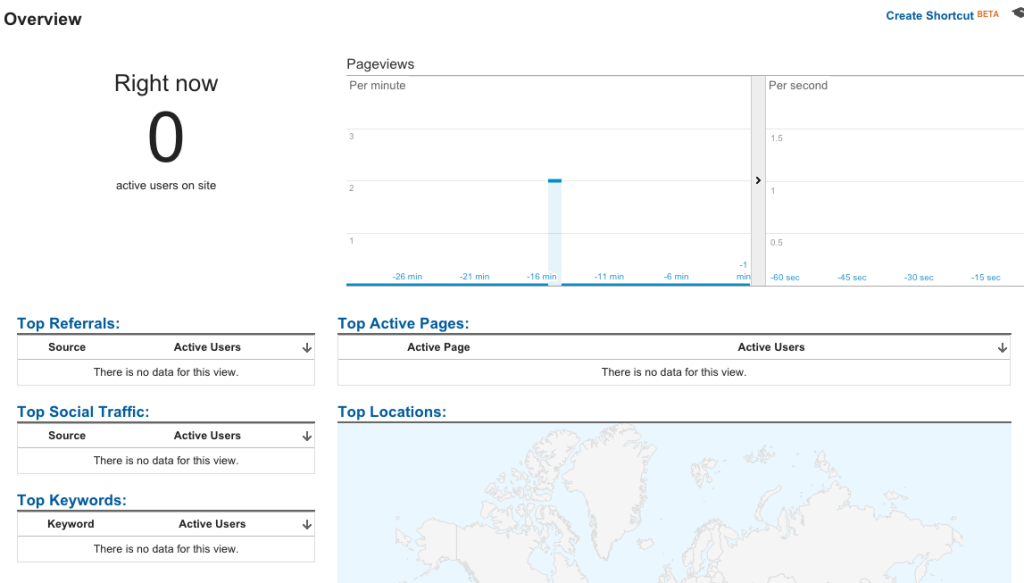Click the Source header in Top Referrals
The image size is (1024, 583).
(x=67, y=347)
